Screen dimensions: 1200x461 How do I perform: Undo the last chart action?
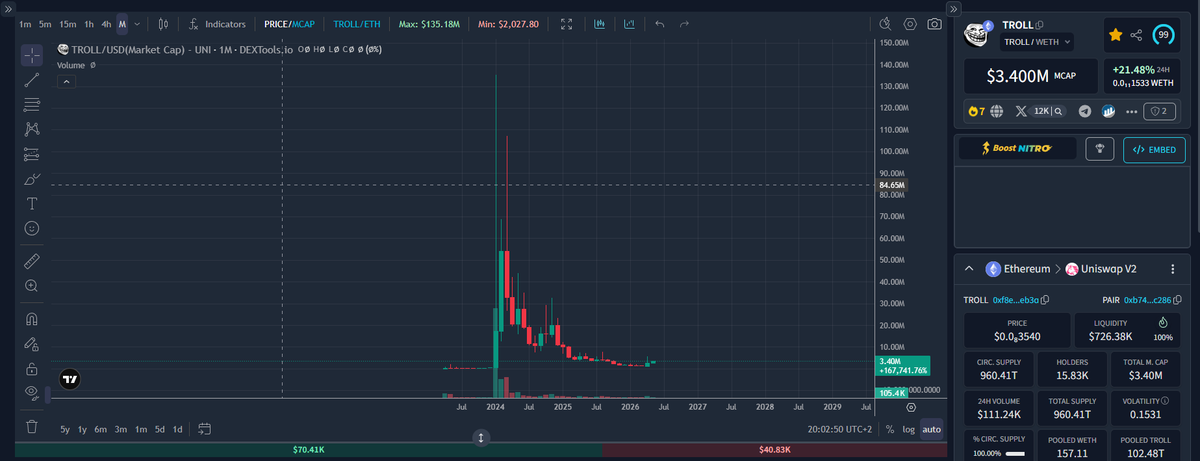660,23
